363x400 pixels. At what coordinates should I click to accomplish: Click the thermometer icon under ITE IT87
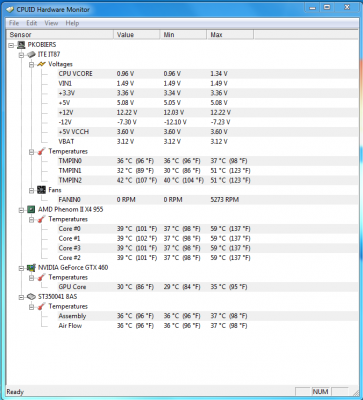[x=41, y=151]
